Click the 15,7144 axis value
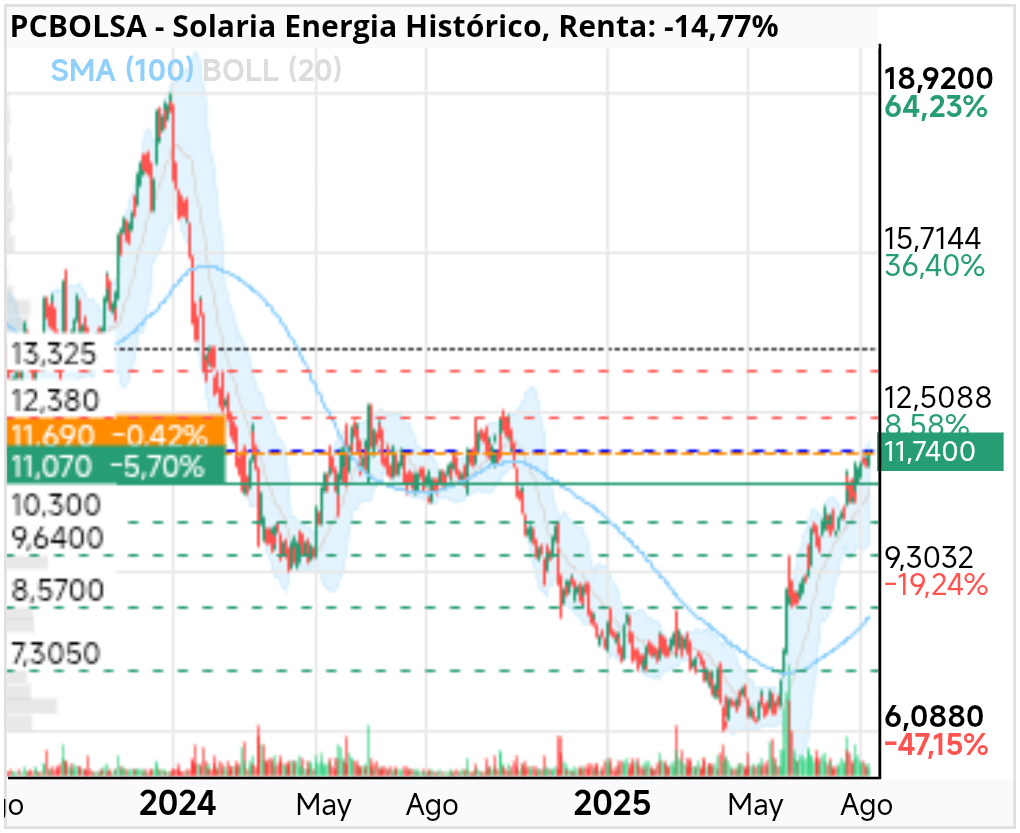This screenshot has height=833, width=1020. click(x=932, y=238)
